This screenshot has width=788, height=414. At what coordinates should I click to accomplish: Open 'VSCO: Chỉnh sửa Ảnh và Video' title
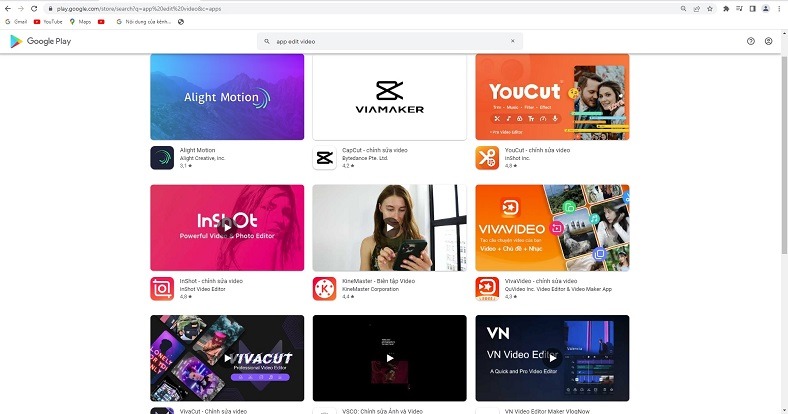click(x=382, y=411)
